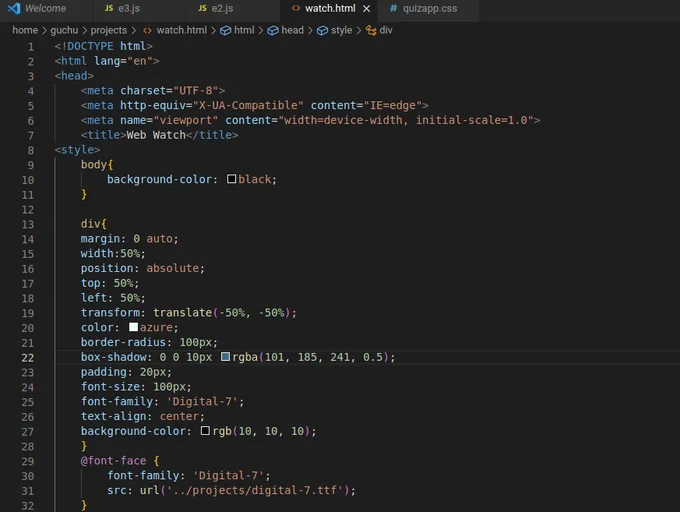Image resolution: width=680 pixels, height=512 pixels.
Task: Click line number 22 in the gutter
Action: pyautogui.click(x=27, y=358)
